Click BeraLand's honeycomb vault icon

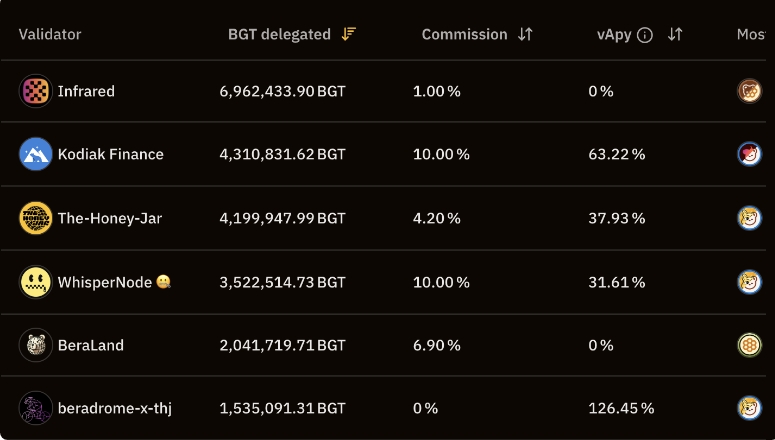coord(749,345)
